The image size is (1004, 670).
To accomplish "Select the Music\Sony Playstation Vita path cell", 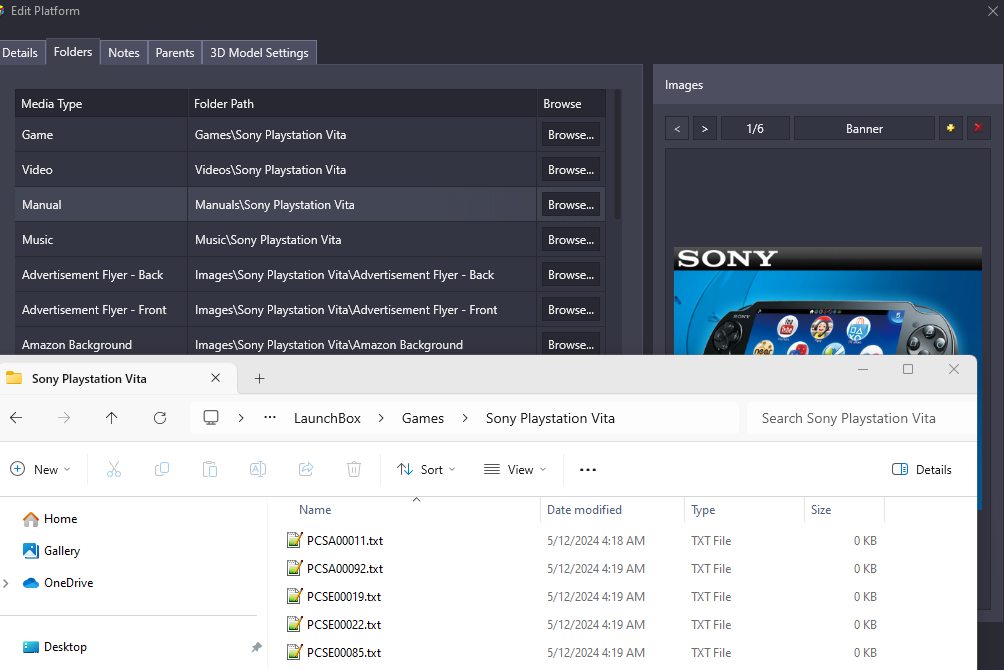I will tap(362, 240).
